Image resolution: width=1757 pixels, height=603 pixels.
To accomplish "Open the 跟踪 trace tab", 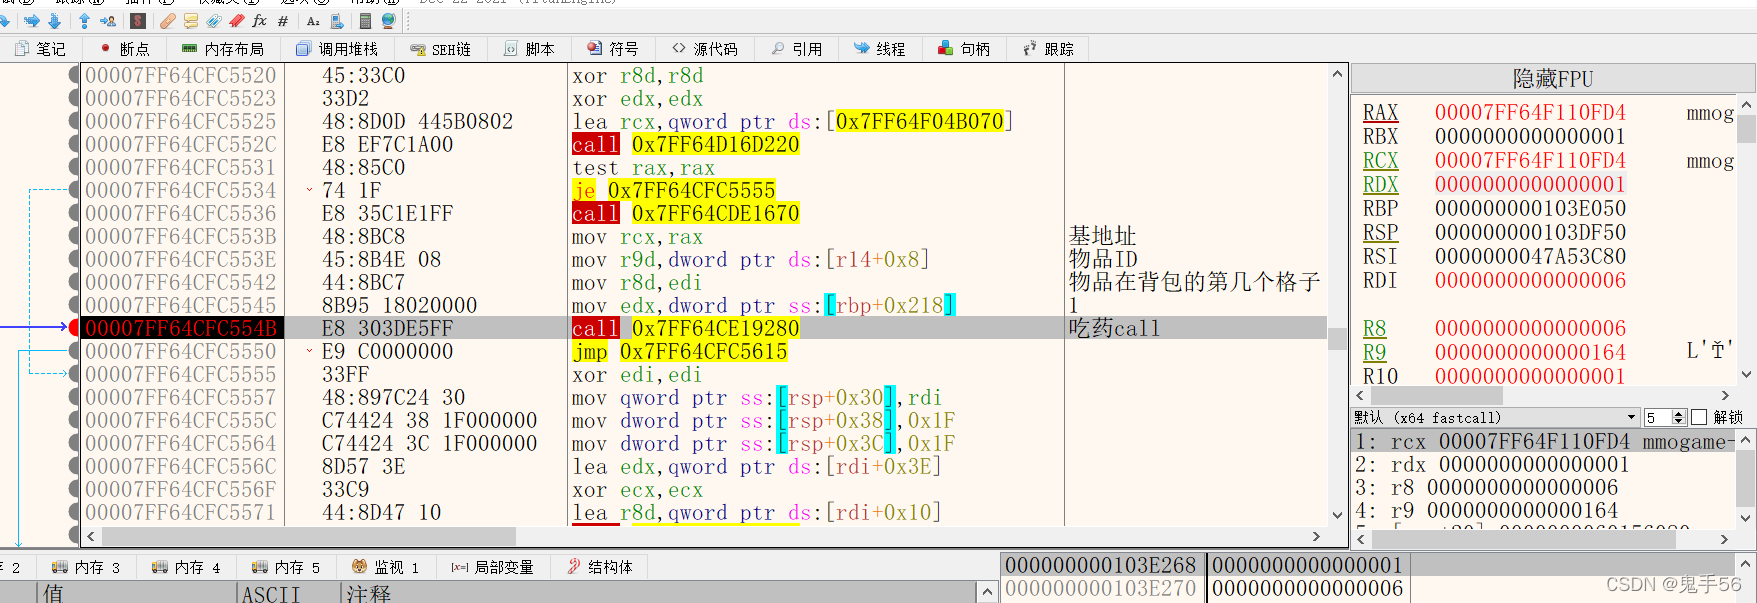I will coord(1048,48).
